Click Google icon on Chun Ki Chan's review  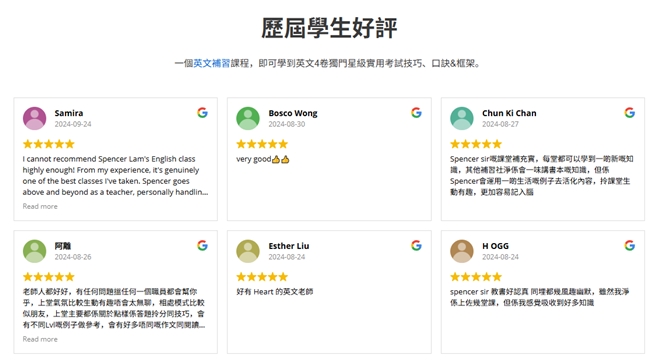click(x=630, y=113)
